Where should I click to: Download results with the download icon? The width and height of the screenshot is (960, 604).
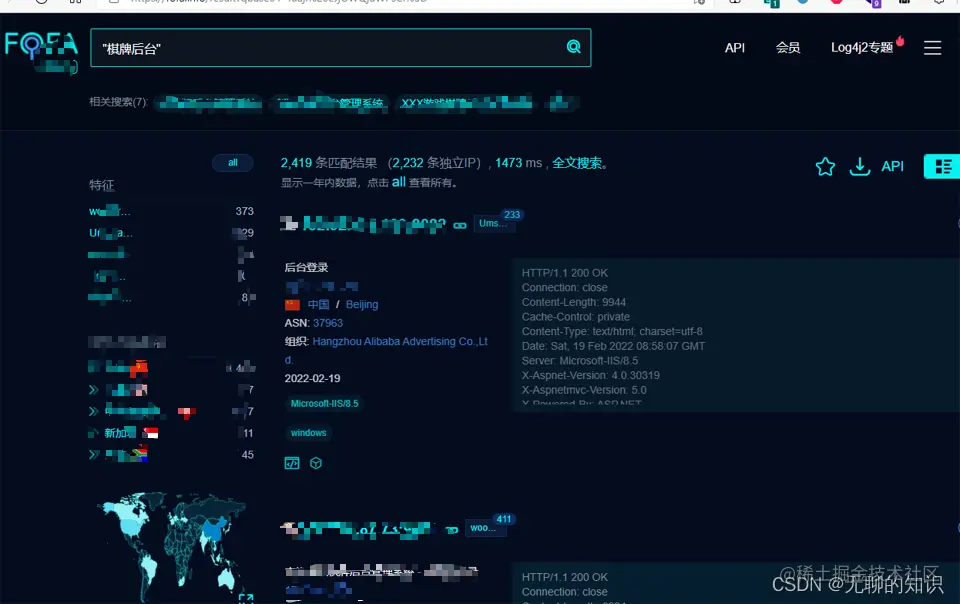pos(860,166)
